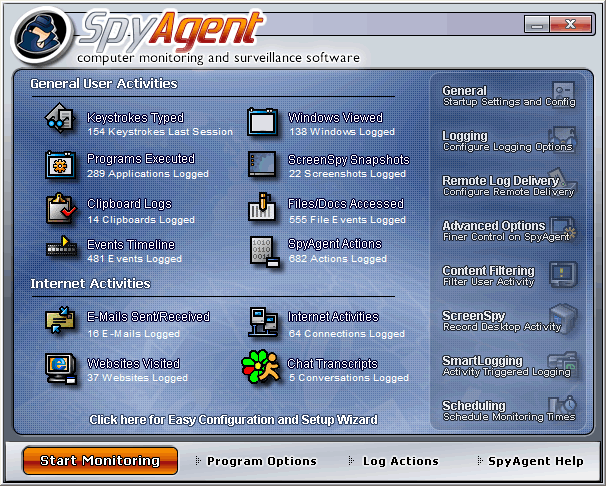
Task: Open the Internet Activities network computers icon
Action: (x=263, y=322)
